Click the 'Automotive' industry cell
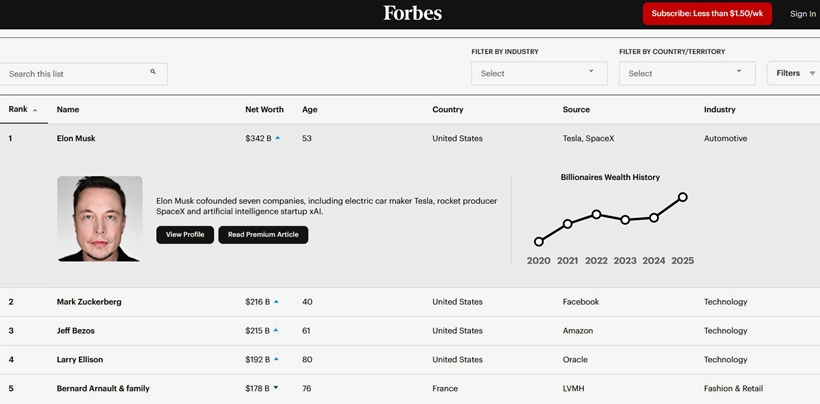 725,138
